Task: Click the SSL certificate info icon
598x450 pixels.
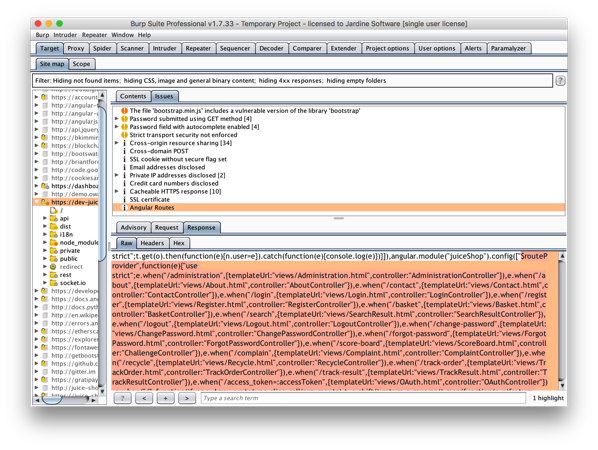Action: [124, 199]
